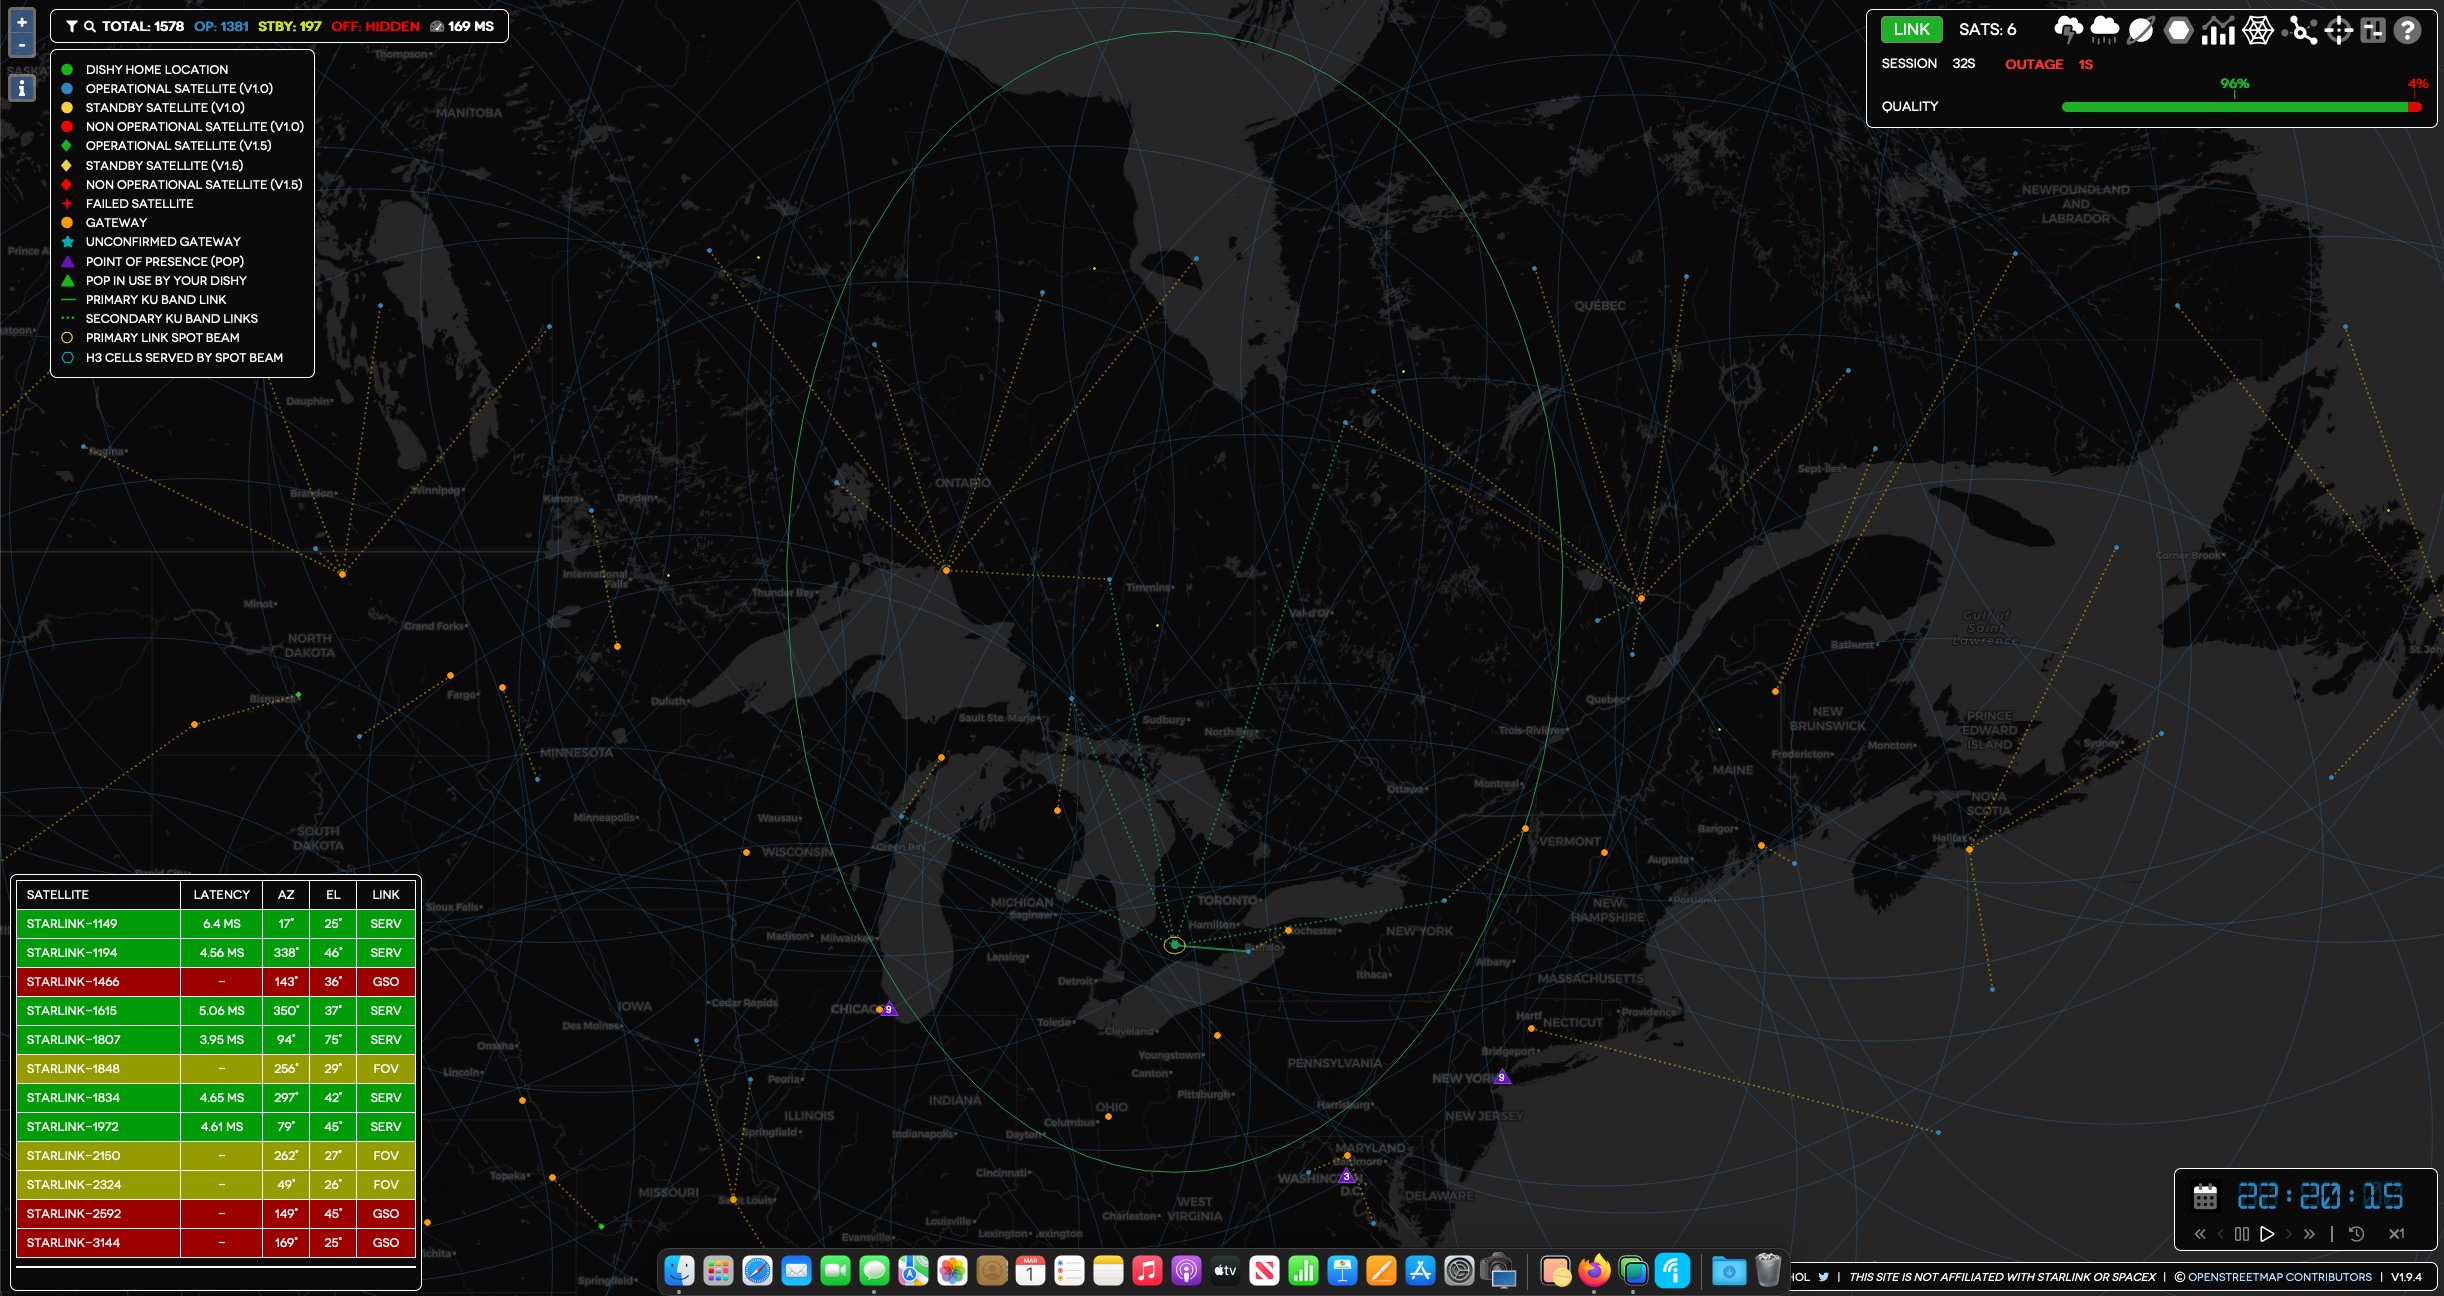2444x1296 pixels.
Task: Click the fast rewind double-chevron control
Action: pos(2200,1234)
